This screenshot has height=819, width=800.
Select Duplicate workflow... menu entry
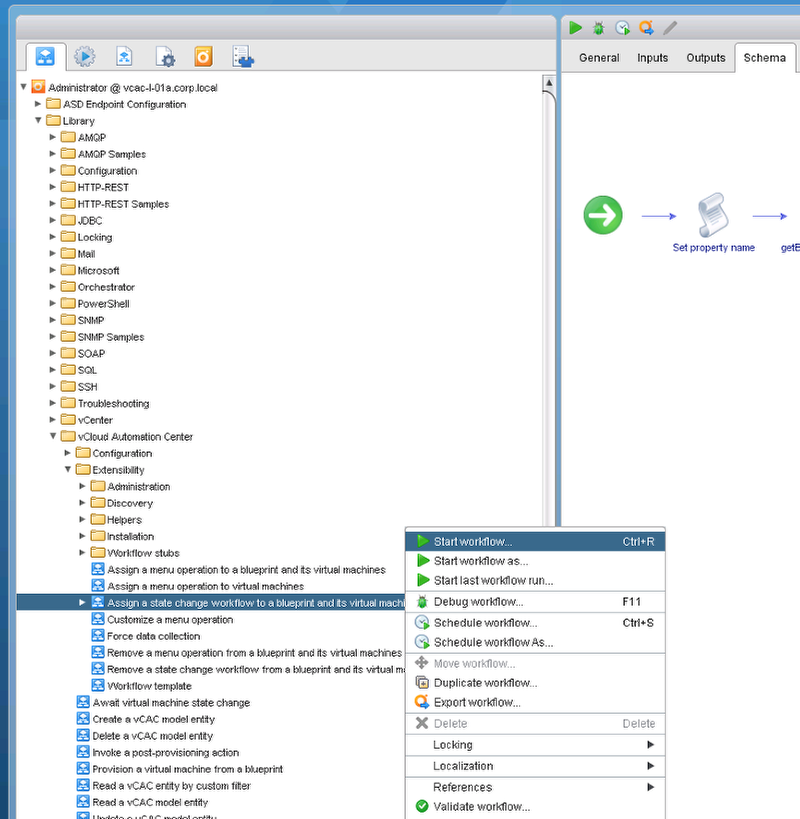(x=484, y=683)
